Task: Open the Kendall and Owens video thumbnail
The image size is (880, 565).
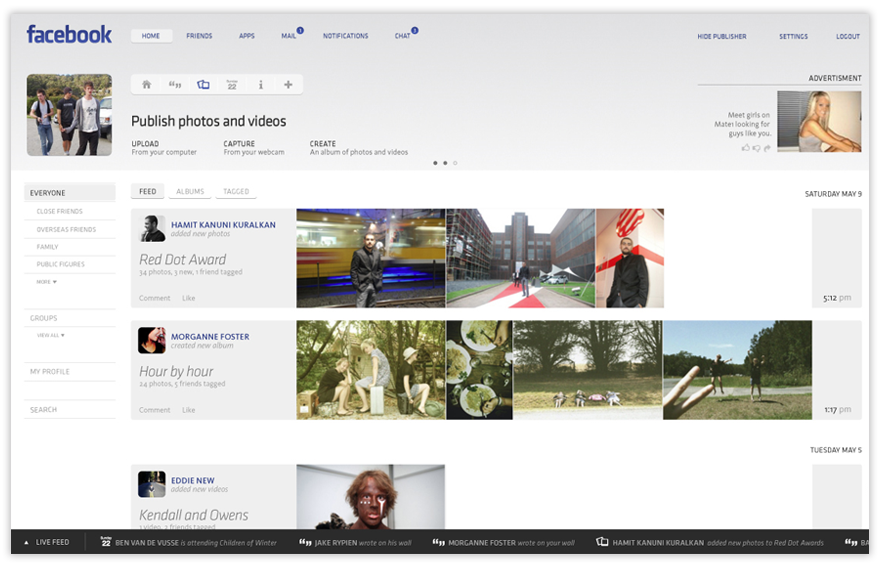Action: [x=371, y=497]
